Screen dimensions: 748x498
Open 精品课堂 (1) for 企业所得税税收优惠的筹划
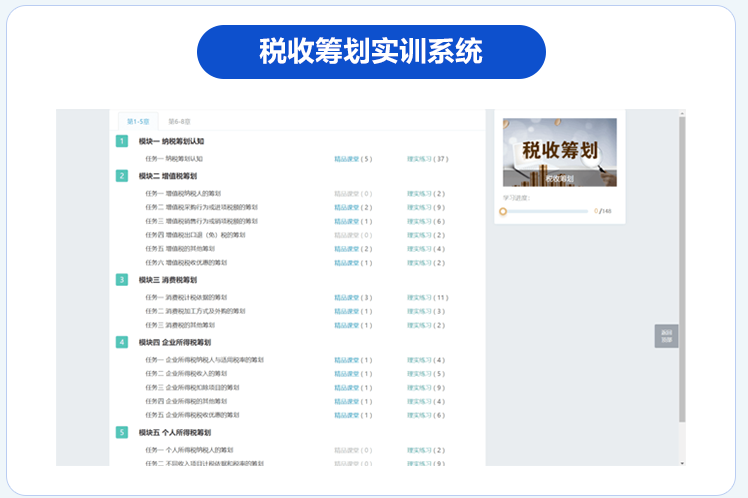[x=353, y=415]
